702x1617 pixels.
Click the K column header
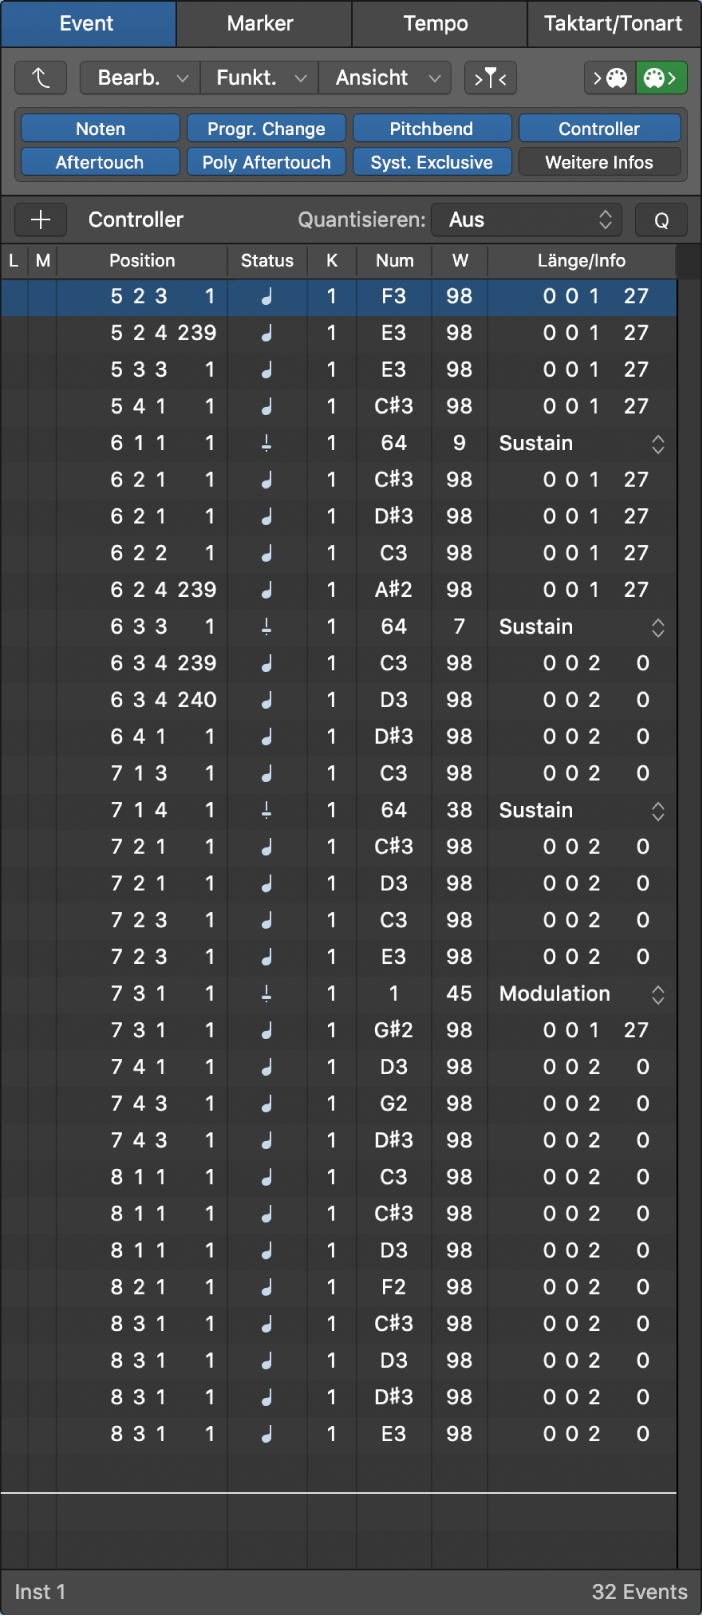(x=332, y=261)
